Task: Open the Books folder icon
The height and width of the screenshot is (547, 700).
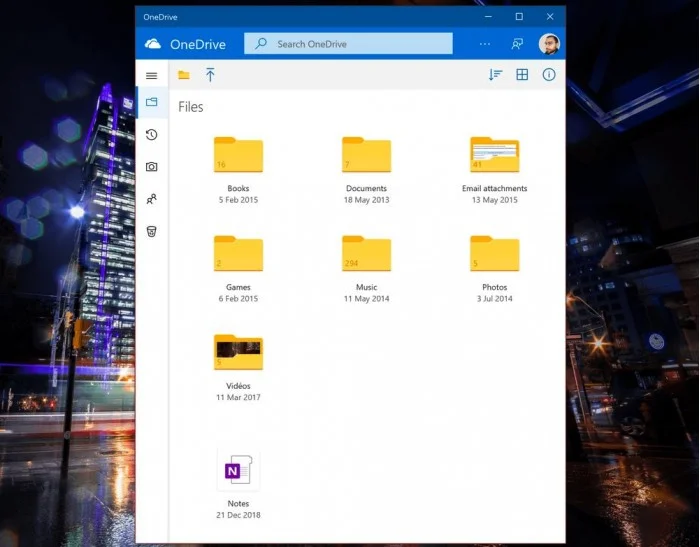Action: pos(238,154)
